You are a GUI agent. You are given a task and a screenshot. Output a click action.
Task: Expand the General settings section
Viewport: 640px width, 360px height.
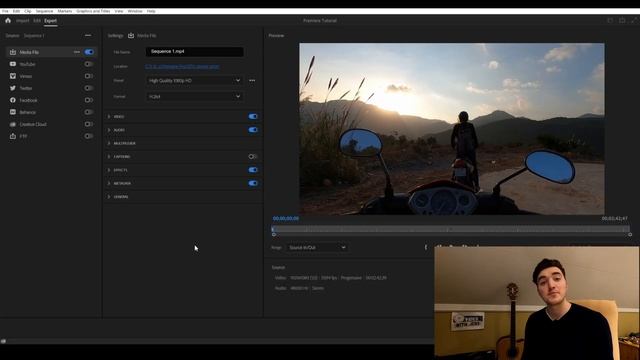(x=109, y=197)
